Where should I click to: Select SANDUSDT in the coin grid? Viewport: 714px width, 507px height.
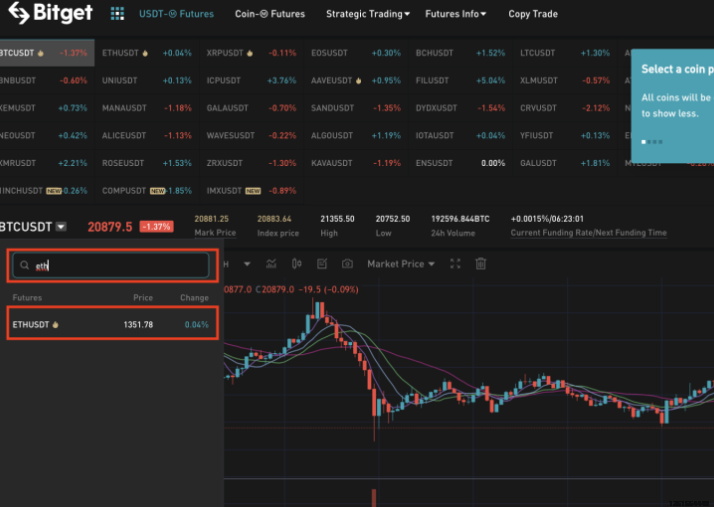pyautogui.click(x=356, y=108)
